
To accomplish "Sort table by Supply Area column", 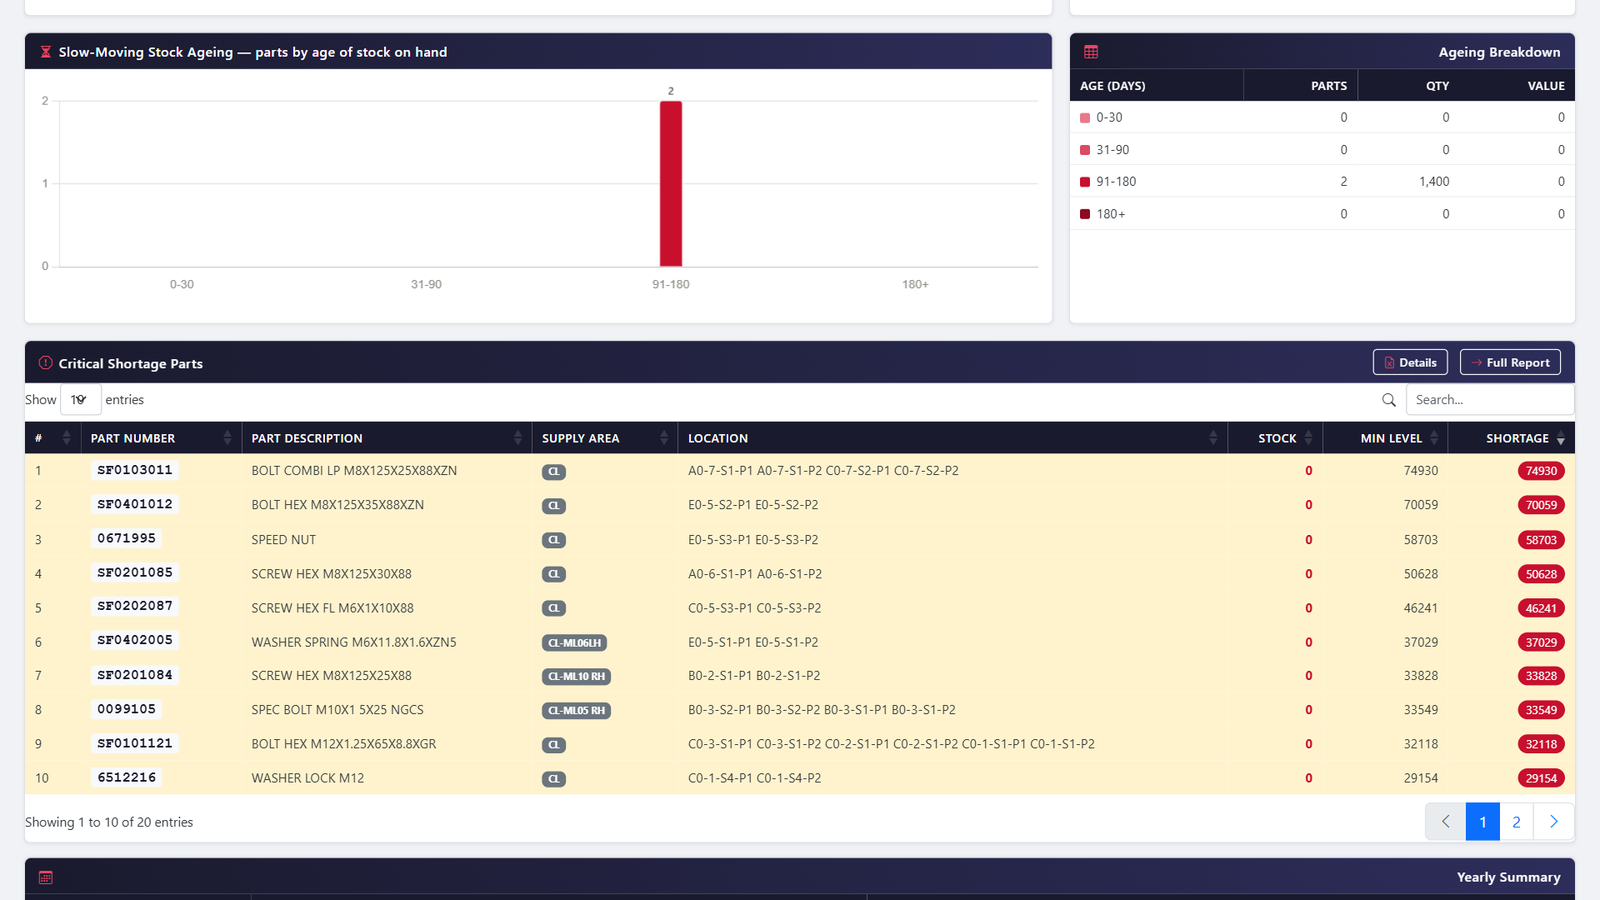I will [604, 438].
